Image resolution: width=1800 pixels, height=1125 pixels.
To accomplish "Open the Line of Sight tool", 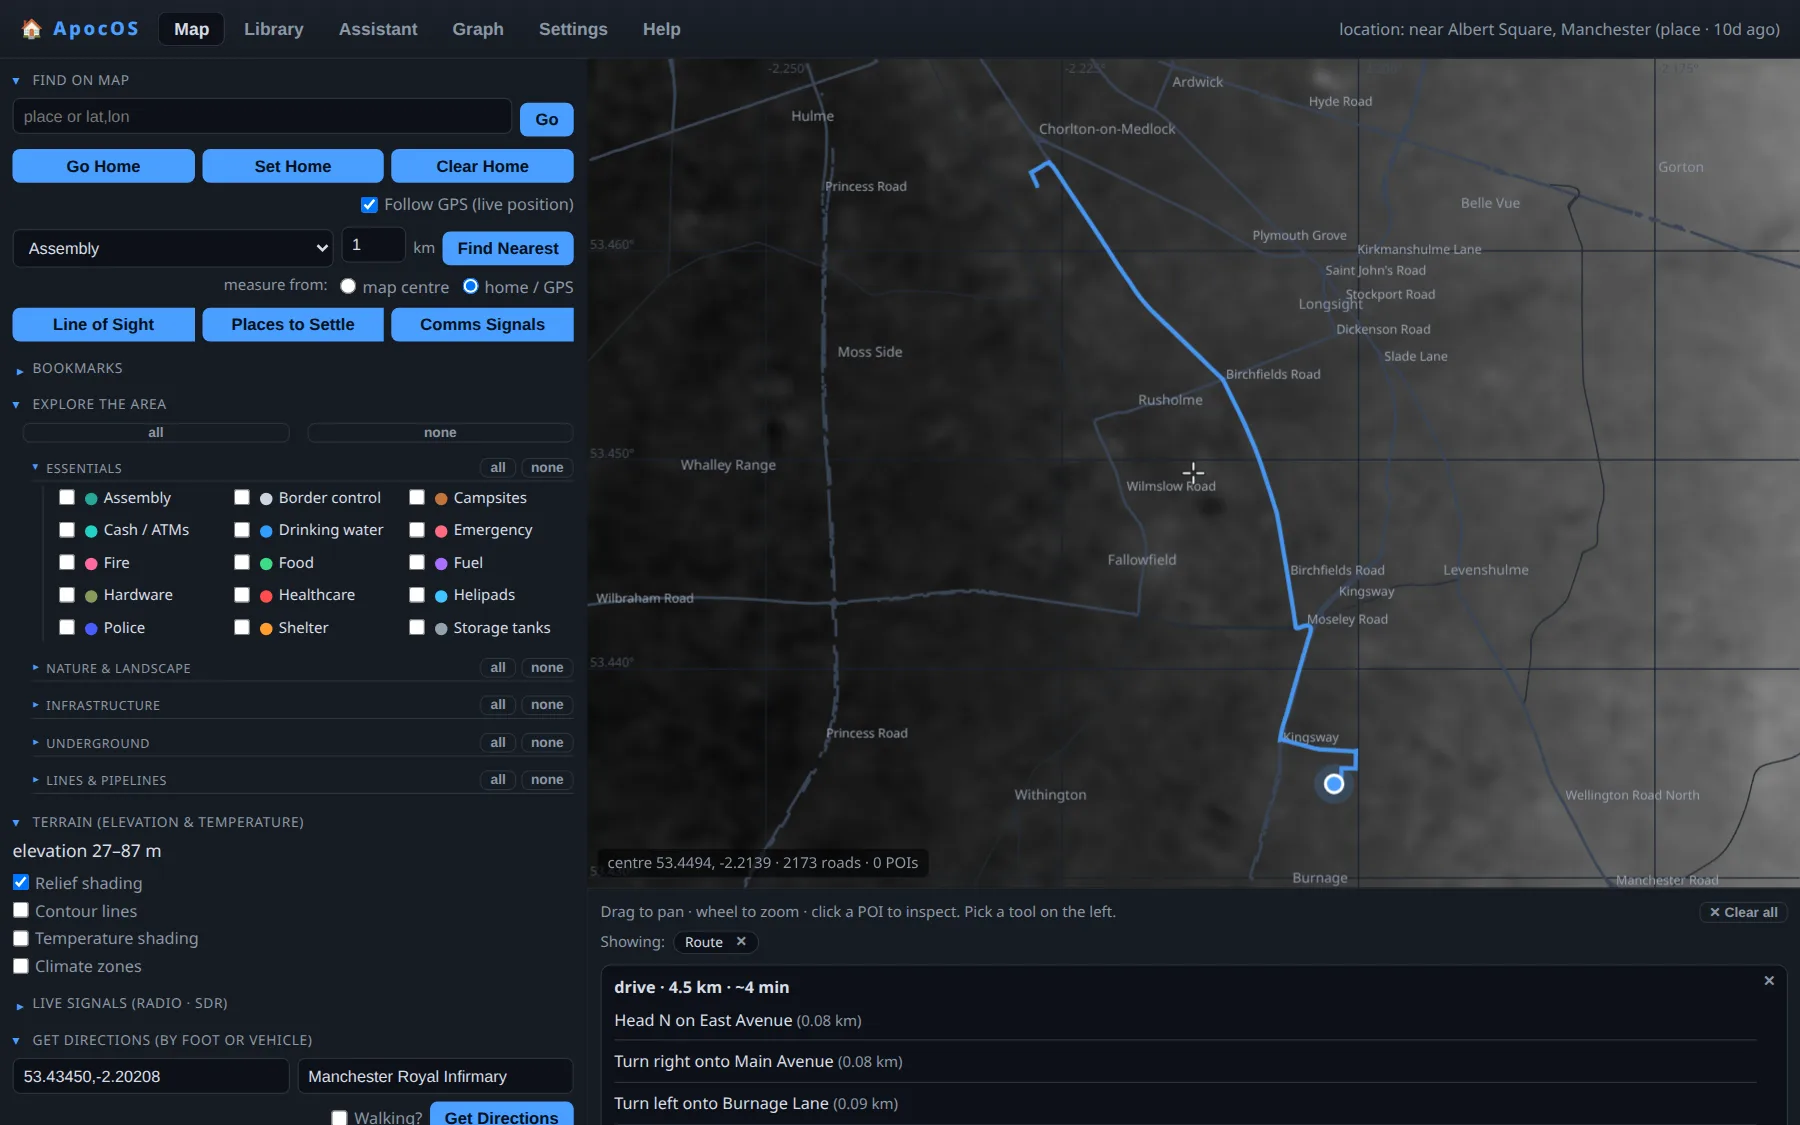I will pyautogui.click(x=103, y=324).
